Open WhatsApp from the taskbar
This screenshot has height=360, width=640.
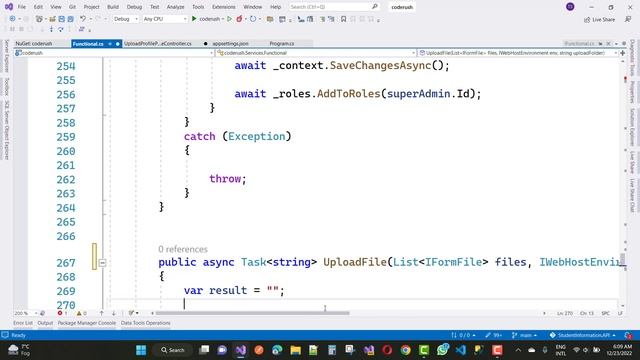coord(442,350)
